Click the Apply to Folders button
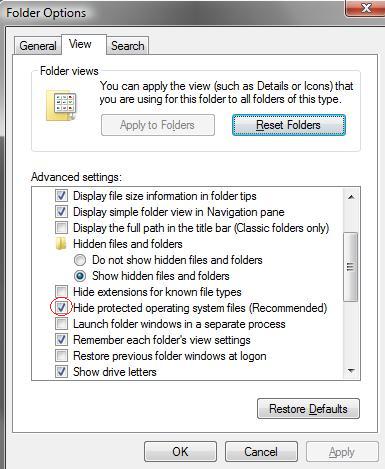 [x=158, y=125]
